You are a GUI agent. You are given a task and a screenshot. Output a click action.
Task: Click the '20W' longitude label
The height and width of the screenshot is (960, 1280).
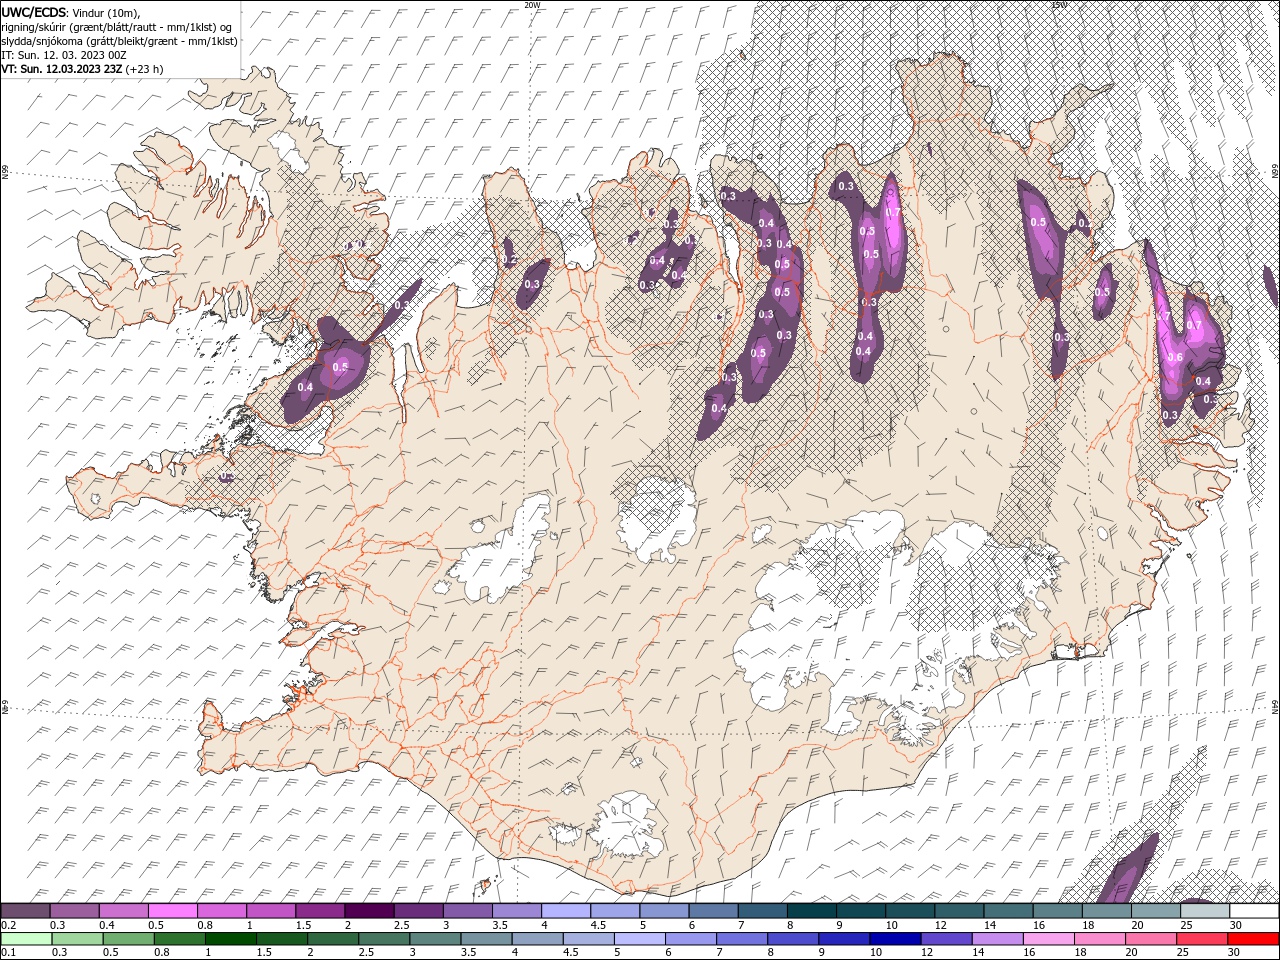click(533, 5)
